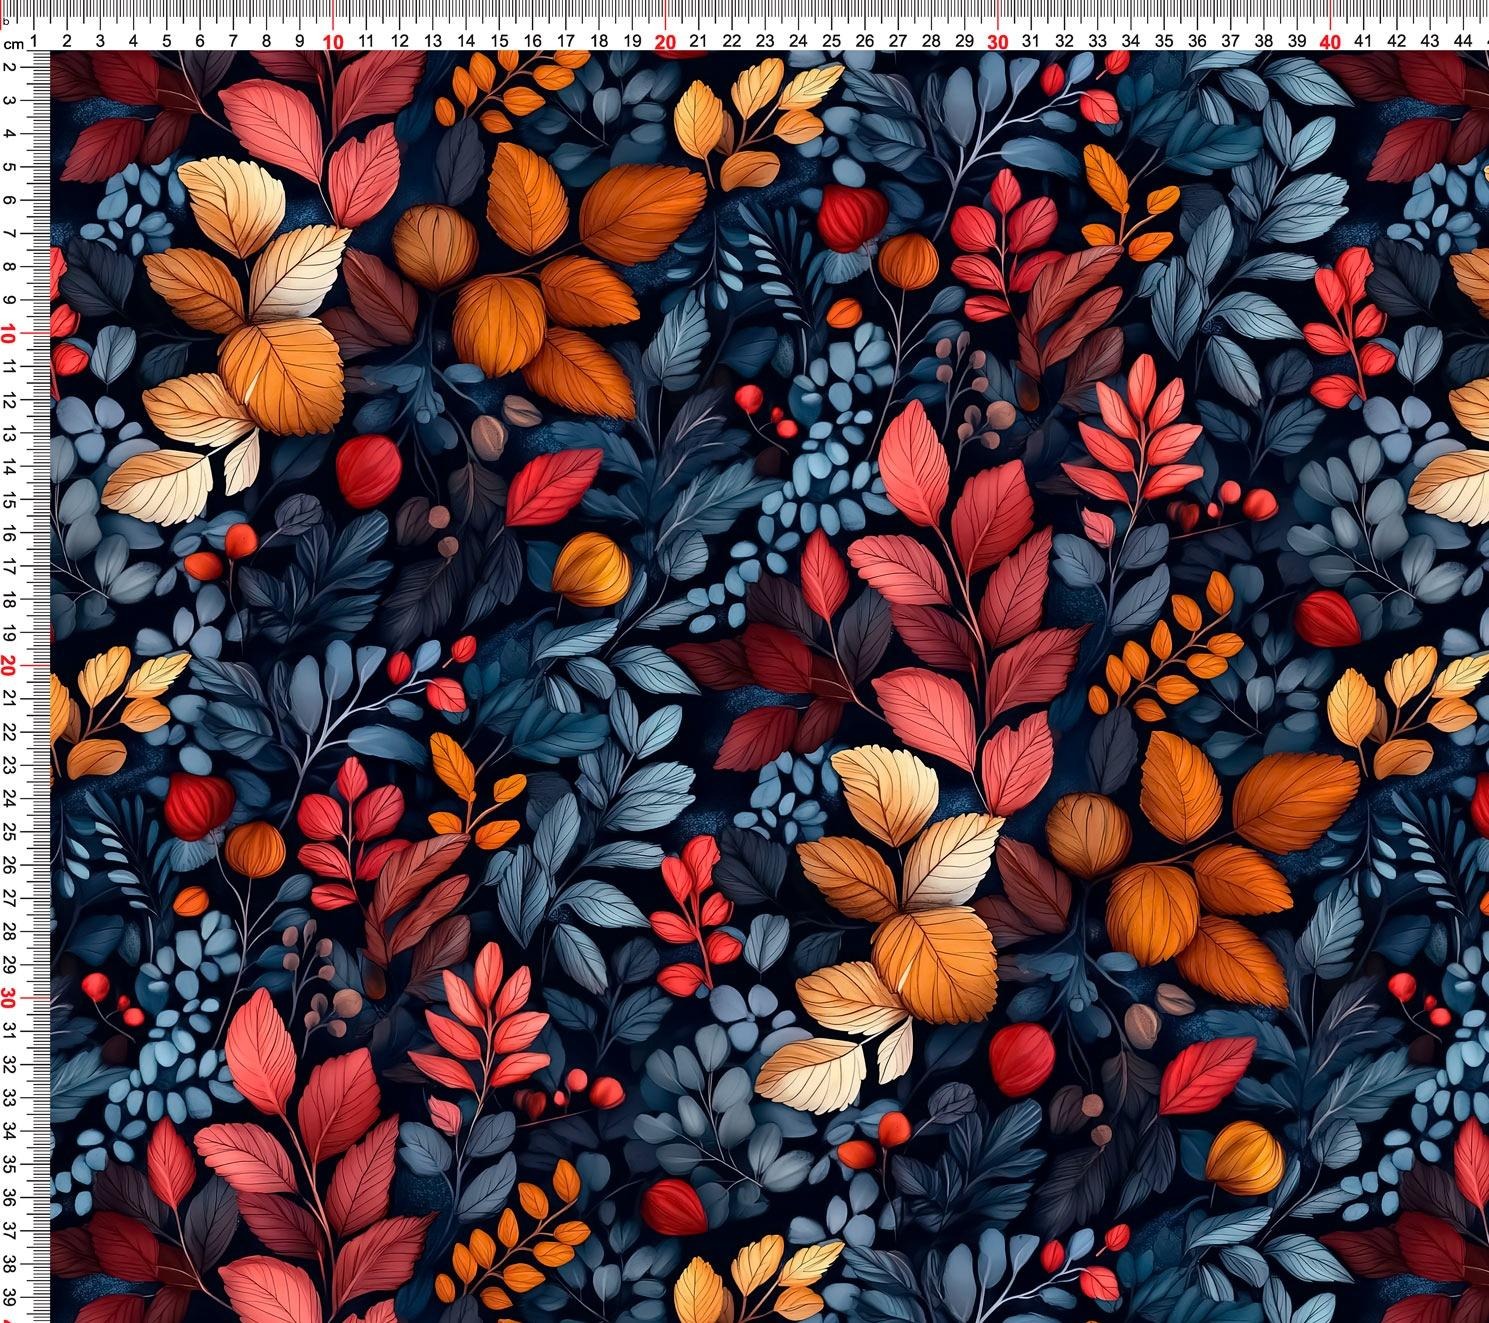Click "35" on the top ruler
1489x1323 pixels.
tap(1164, 41)
